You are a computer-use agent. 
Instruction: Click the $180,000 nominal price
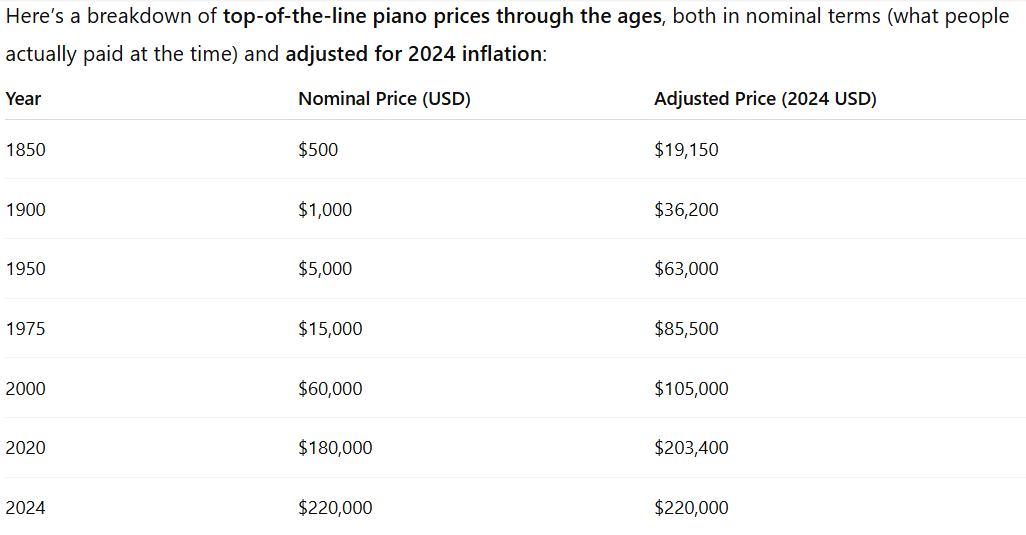click(335, 448)
